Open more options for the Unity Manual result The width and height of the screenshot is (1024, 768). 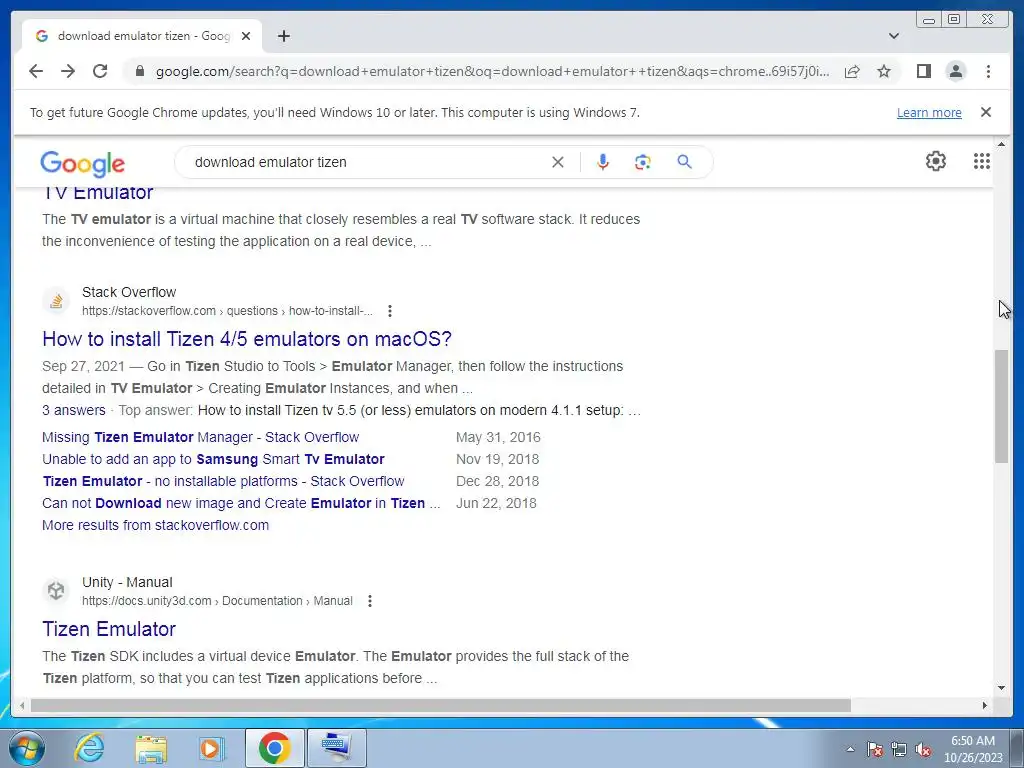coord(370,601)
